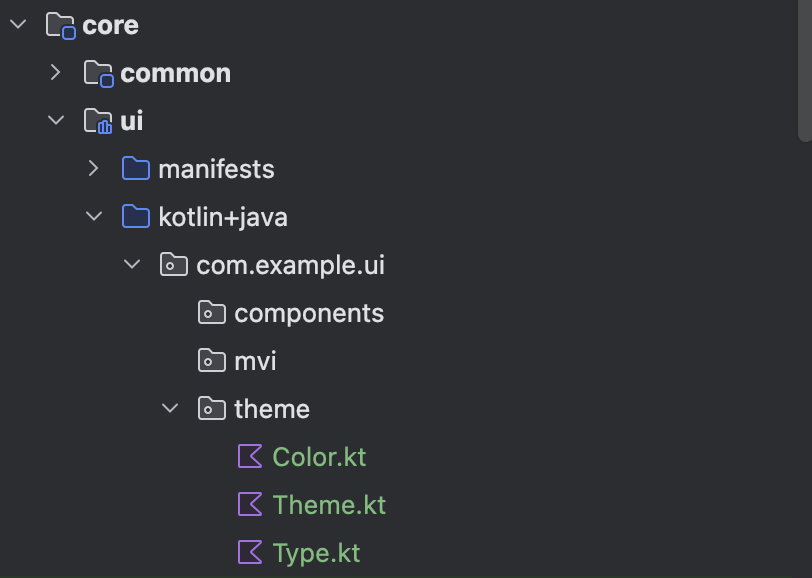This screenshot has width=812, height=578.
Task: Collapse the theme package arrow
Action: pos(170,409)
